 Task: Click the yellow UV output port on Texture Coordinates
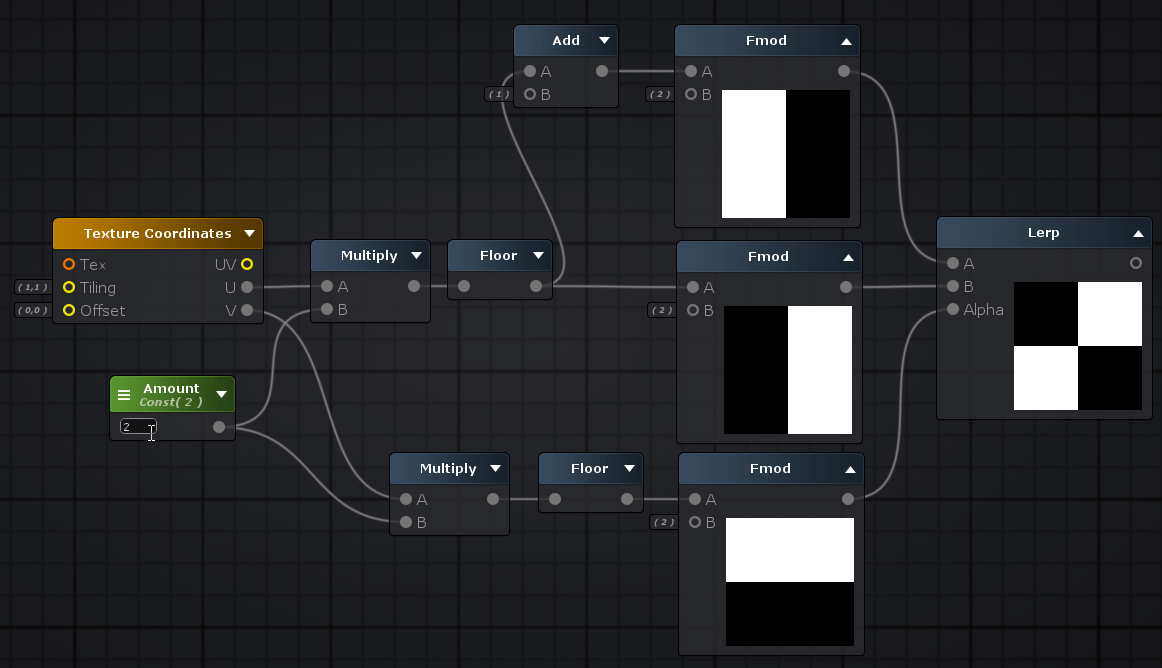point(246,264)
